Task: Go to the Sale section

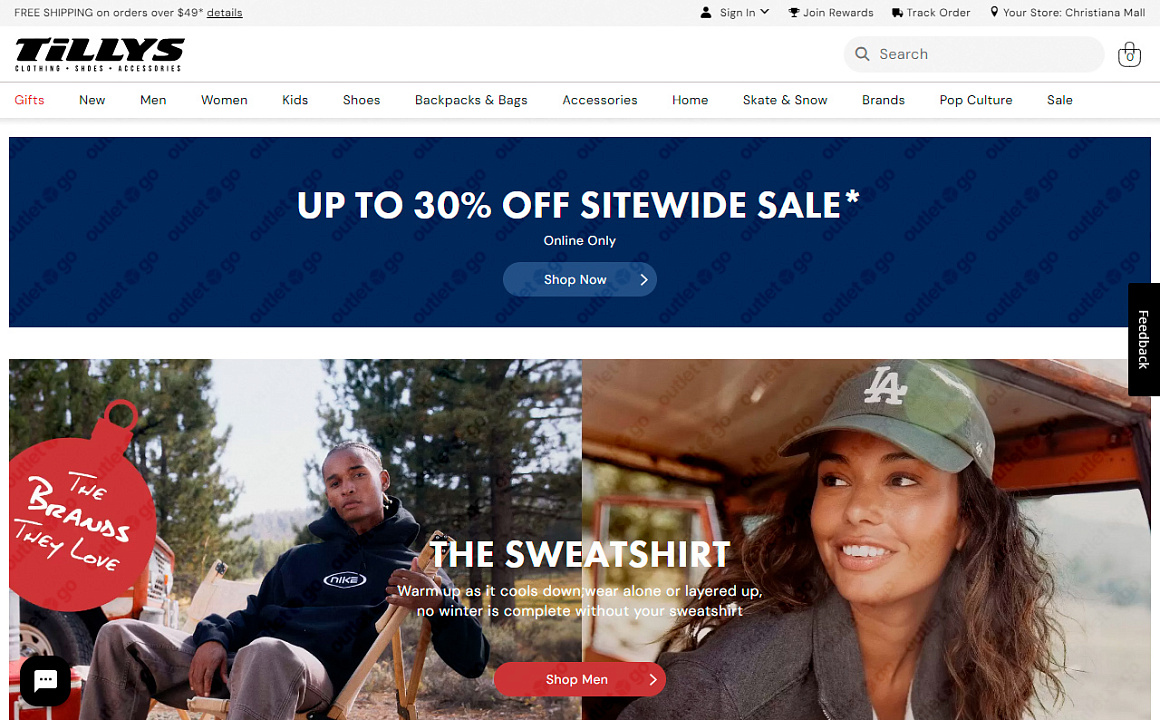Action: (x=1059, y=100)
